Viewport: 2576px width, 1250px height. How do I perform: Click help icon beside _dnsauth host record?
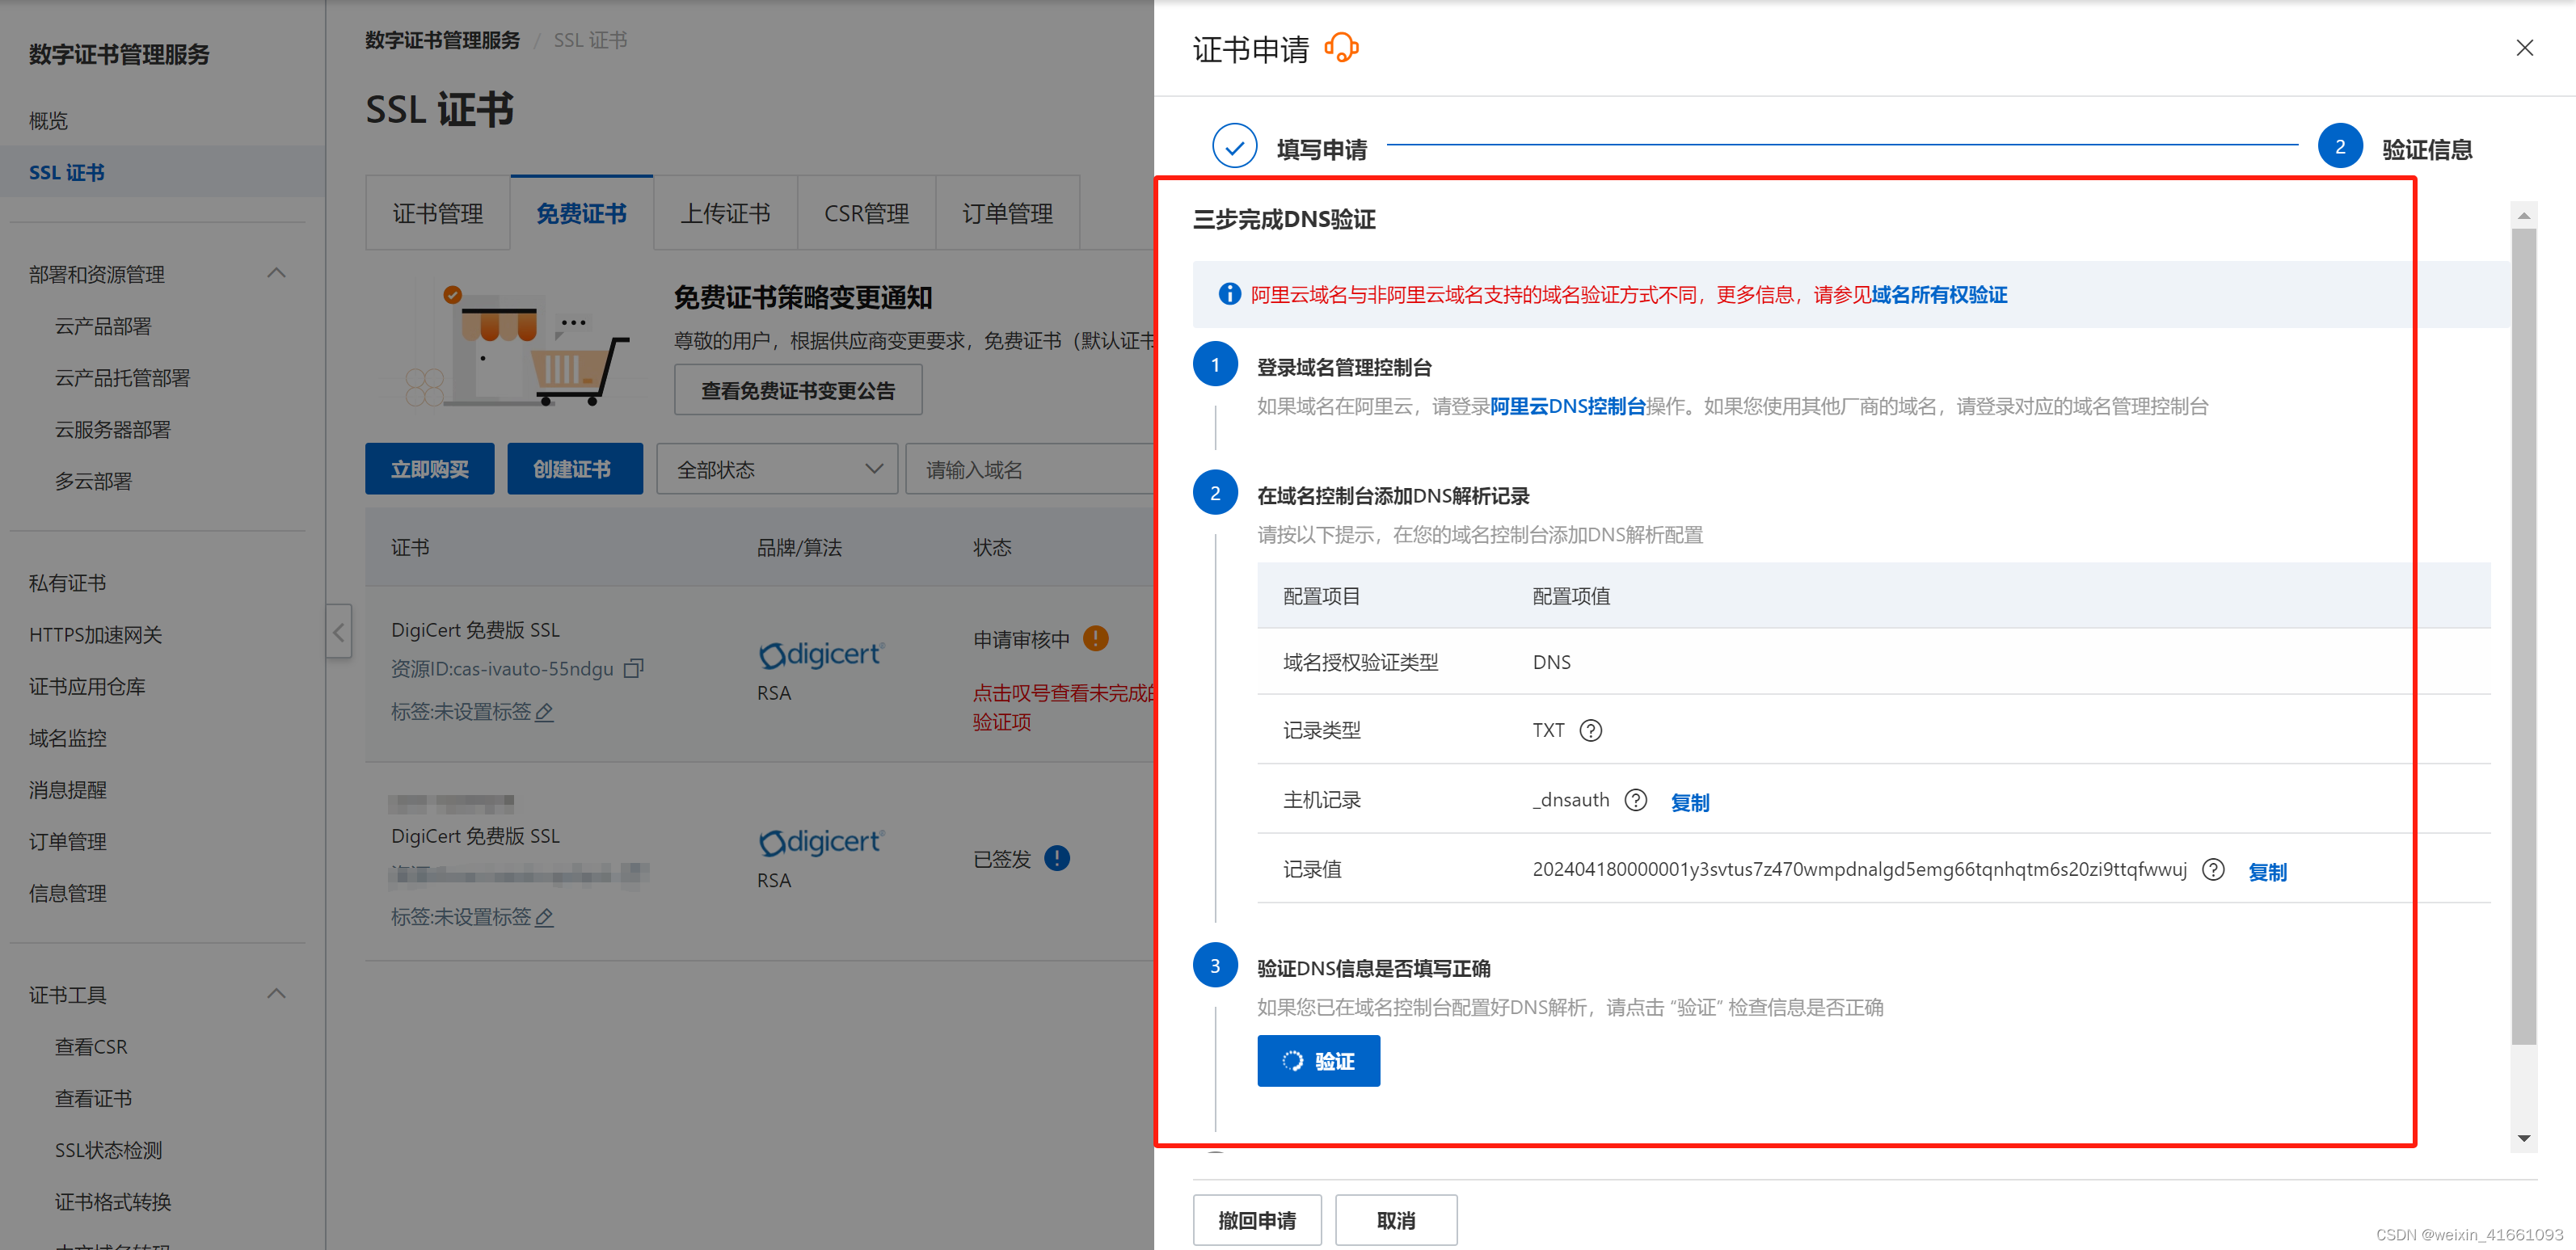pyautogui.click(x=1635, y=800)
